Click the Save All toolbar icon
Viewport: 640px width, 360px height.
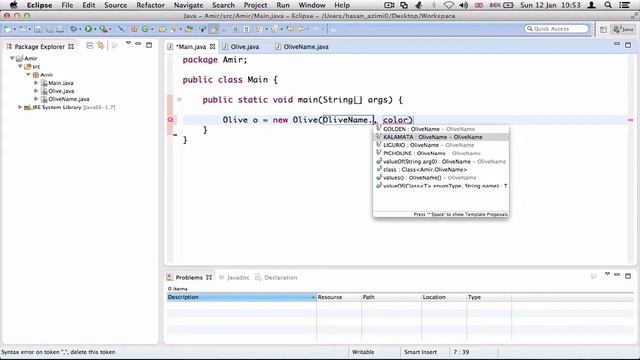pos(49,29)
